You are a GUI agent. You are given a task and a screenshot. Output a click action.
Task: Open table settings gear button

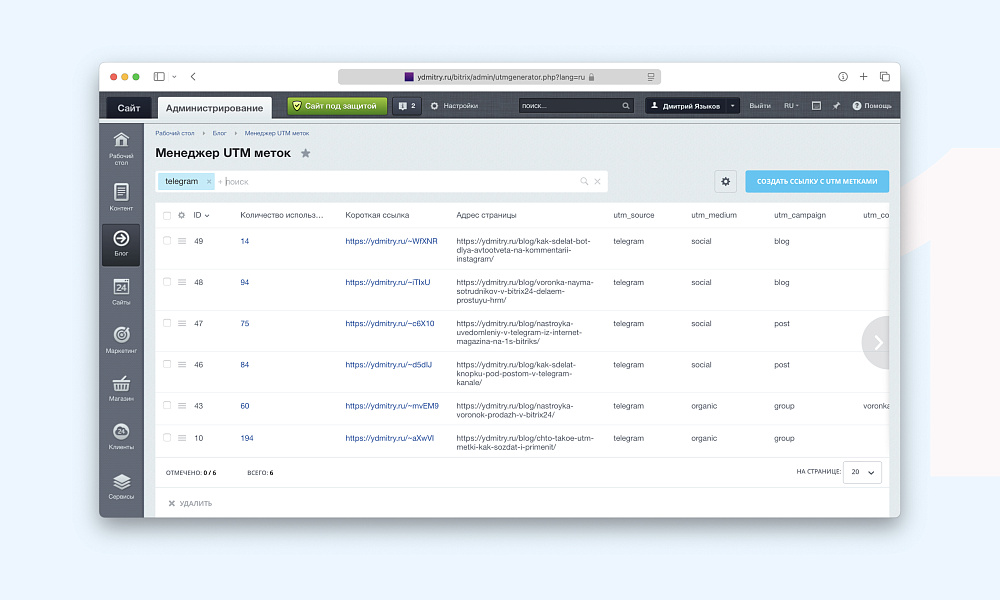pos(726,181)
